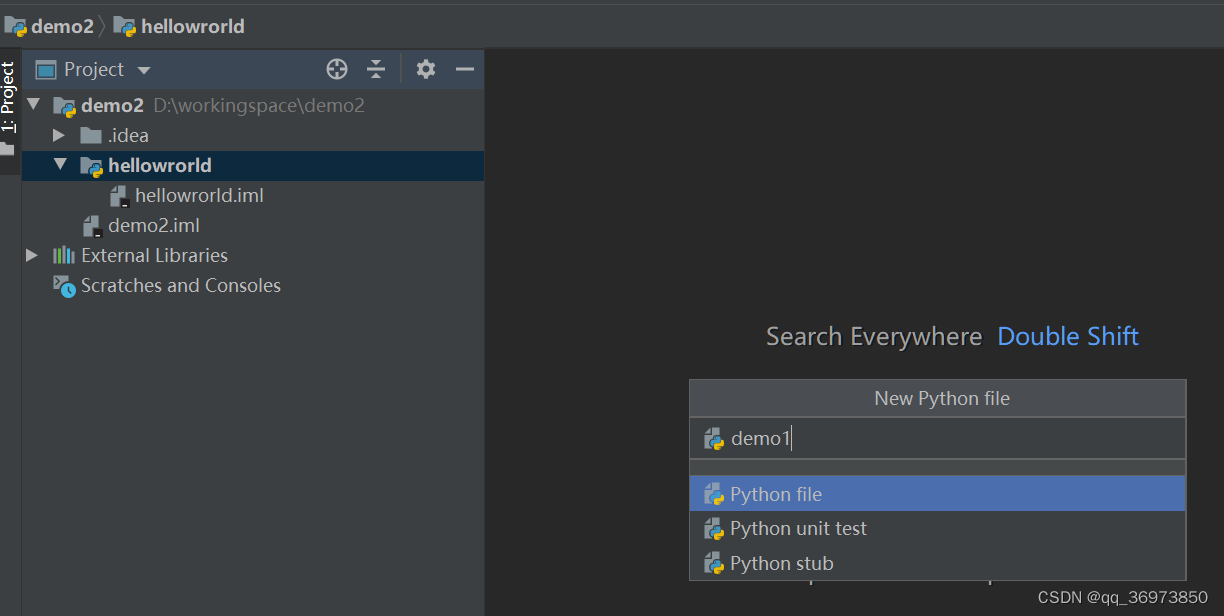Click the Python file icon beside demo1 input
Viewport: 1224px width, 616px height.
(716, 438)
